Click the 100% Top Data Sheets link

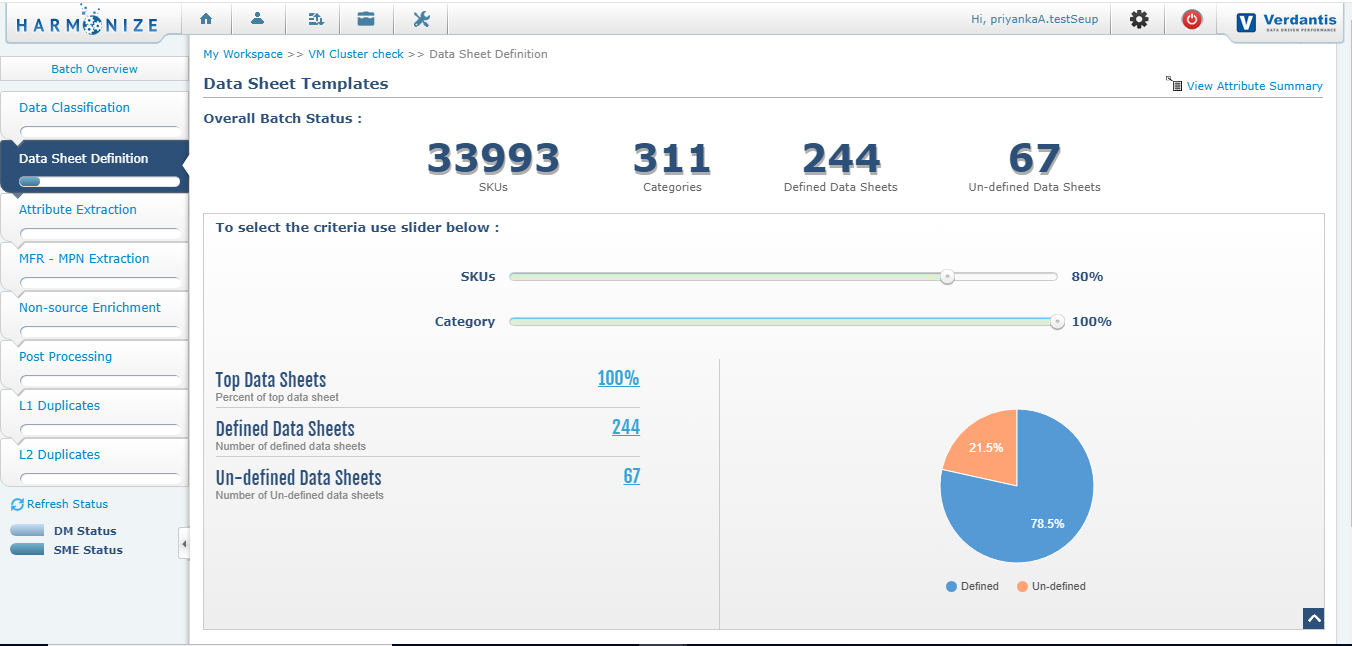point(618,378)
